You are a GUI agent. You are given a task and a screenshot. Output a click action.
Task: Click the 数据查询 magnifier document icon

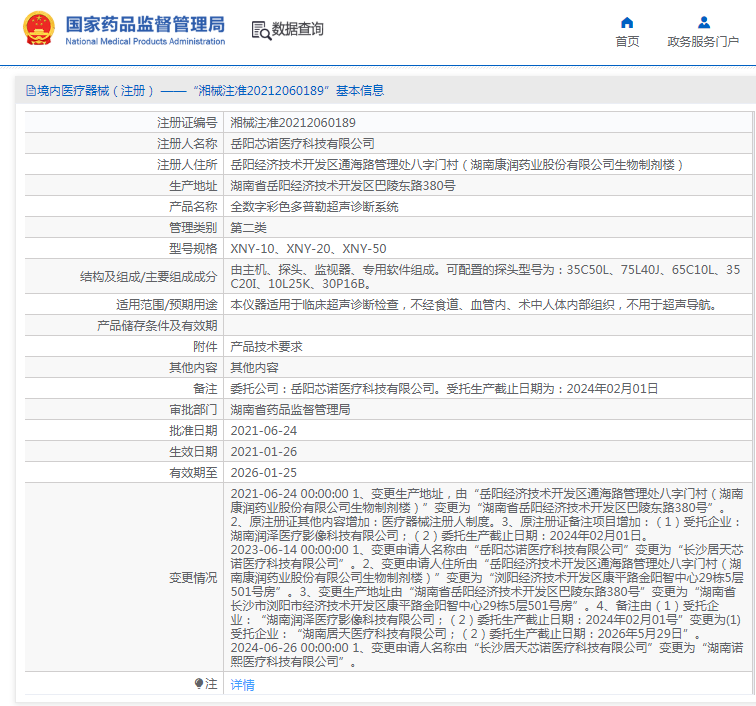click(x=260, y=30)
